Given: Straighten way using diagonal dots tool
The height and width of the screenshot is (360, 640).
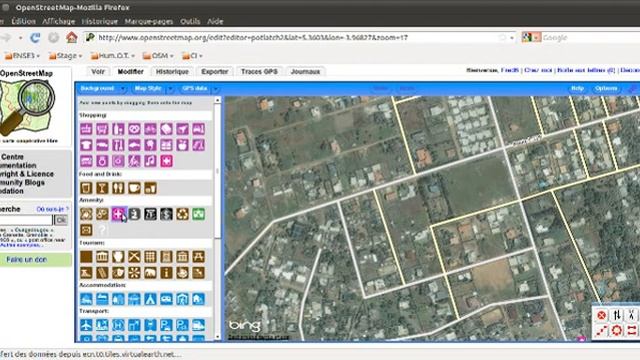Looking at the screenshot, I should click(x=601, y=330).
